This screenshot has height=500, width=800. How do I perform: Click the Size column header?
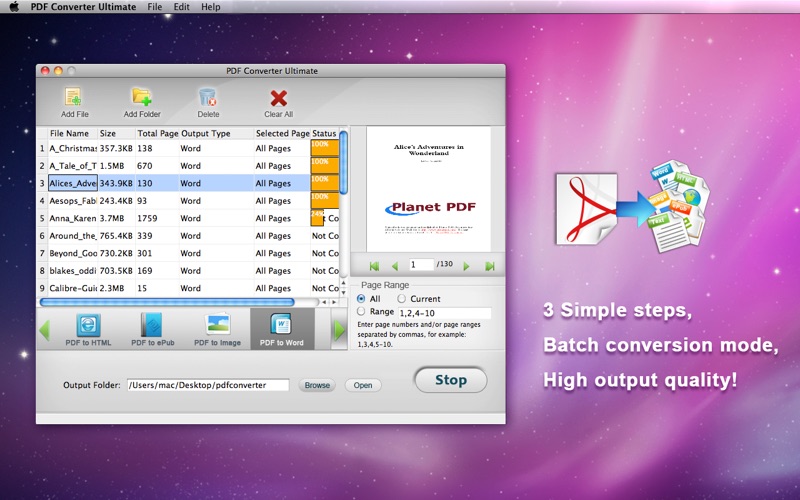116,133
